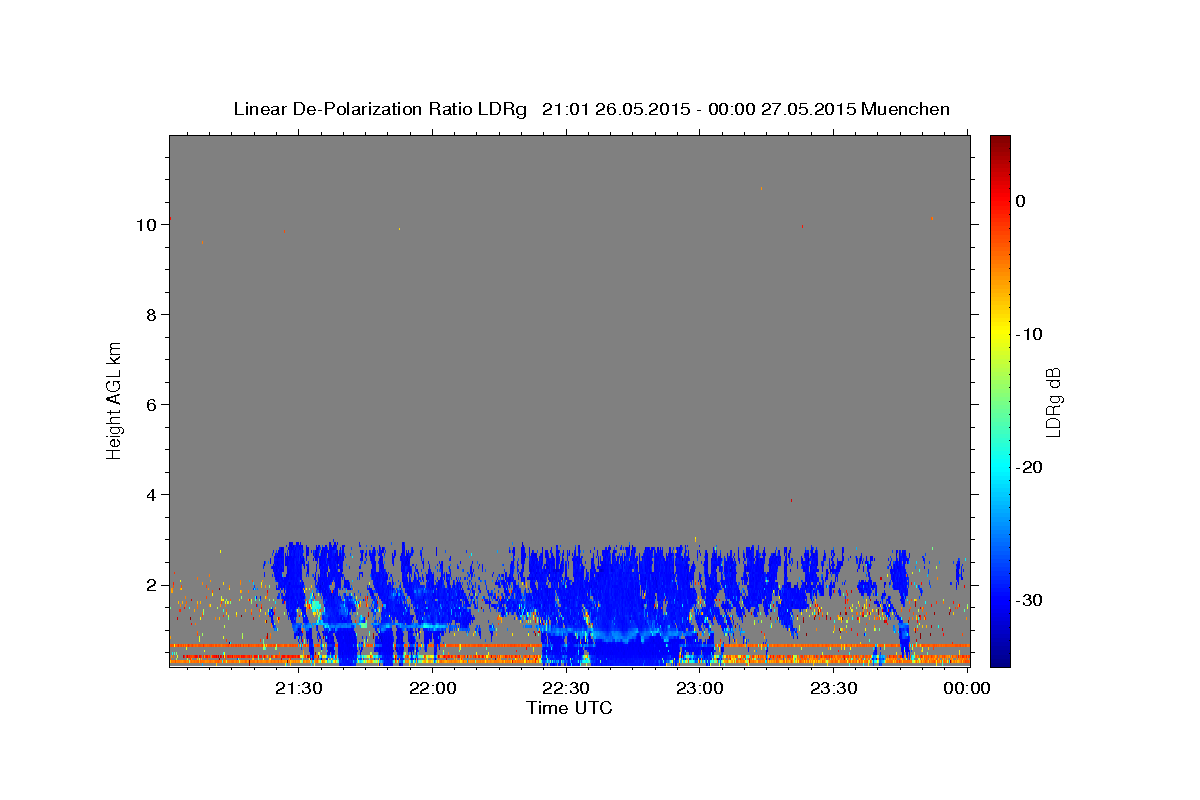1200x800 pixels.
Task: Click the 'Height AGL km' axis label
Action: pyautogui.click(x=114, y=400)
